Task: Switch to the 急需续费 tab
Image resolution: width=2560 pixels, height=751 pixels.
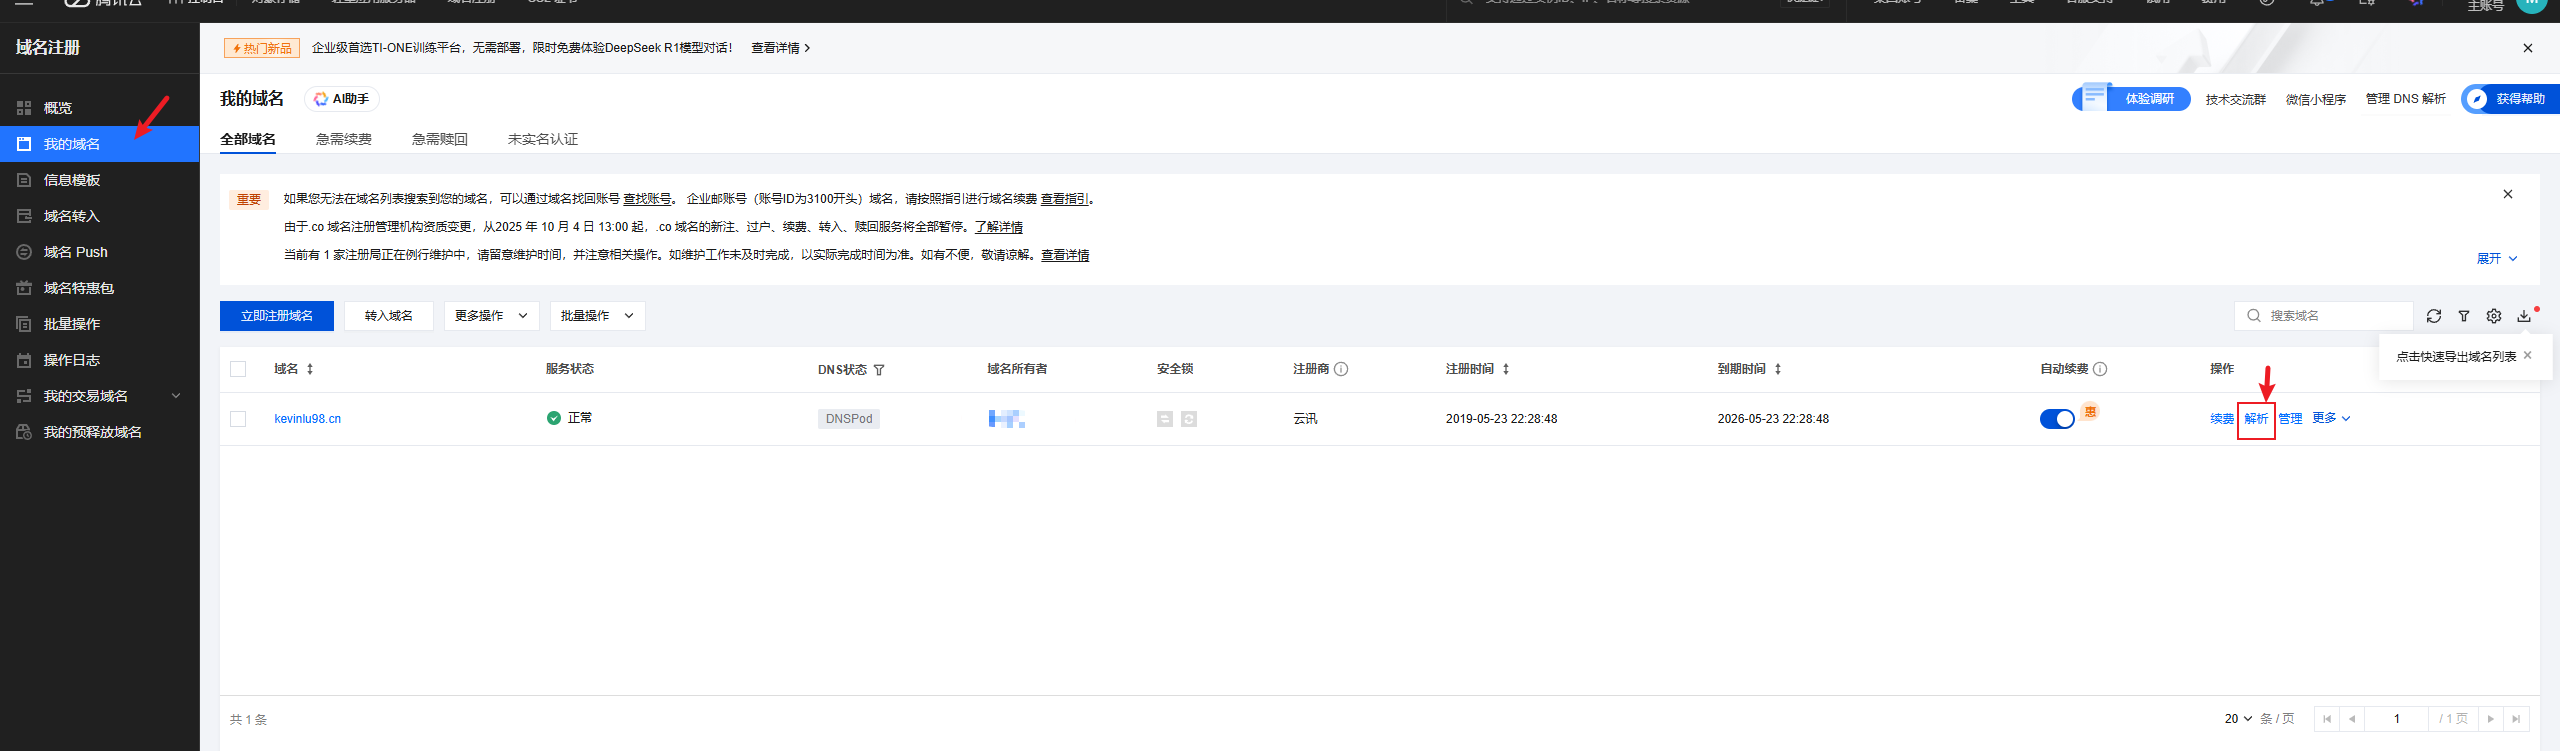Action: pyautogui.click(x=344, y=139)
